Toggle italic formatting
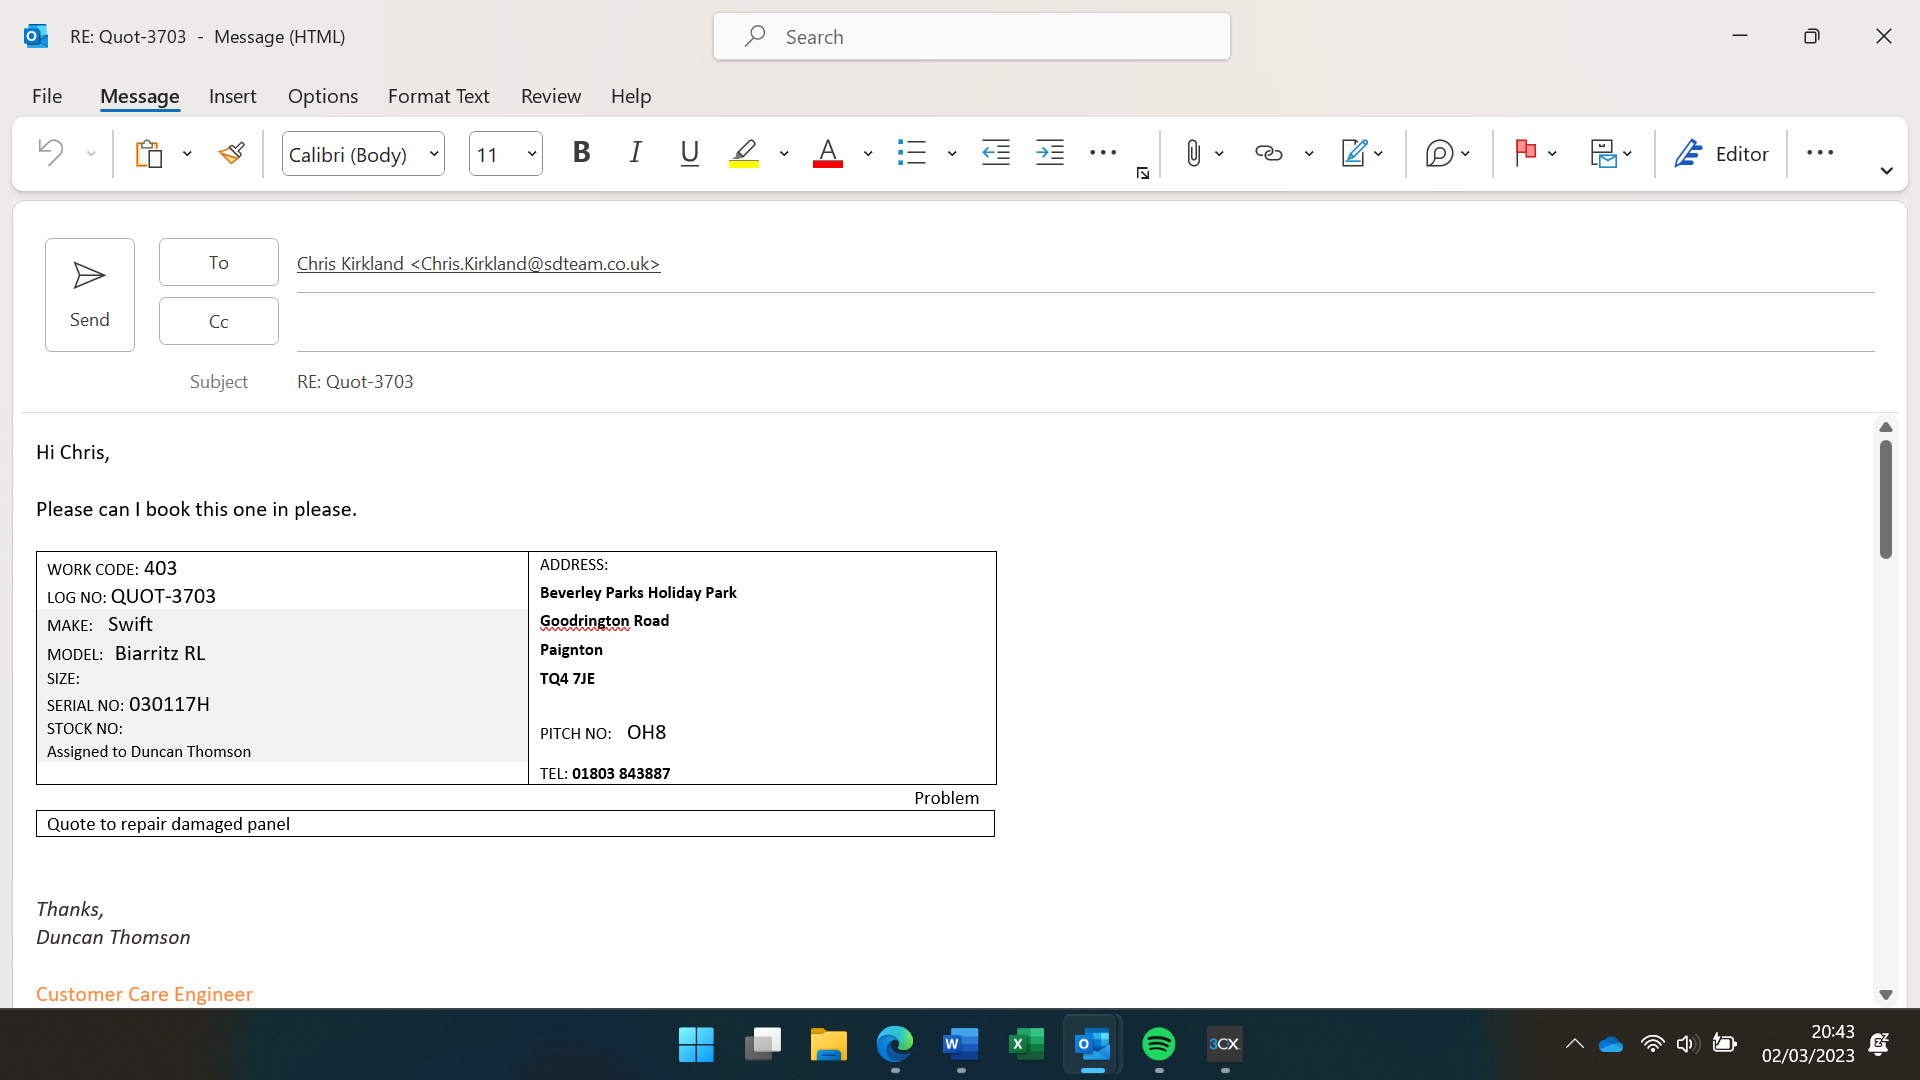This screenshot has height=1080, width=1920. tap(635, 153)
